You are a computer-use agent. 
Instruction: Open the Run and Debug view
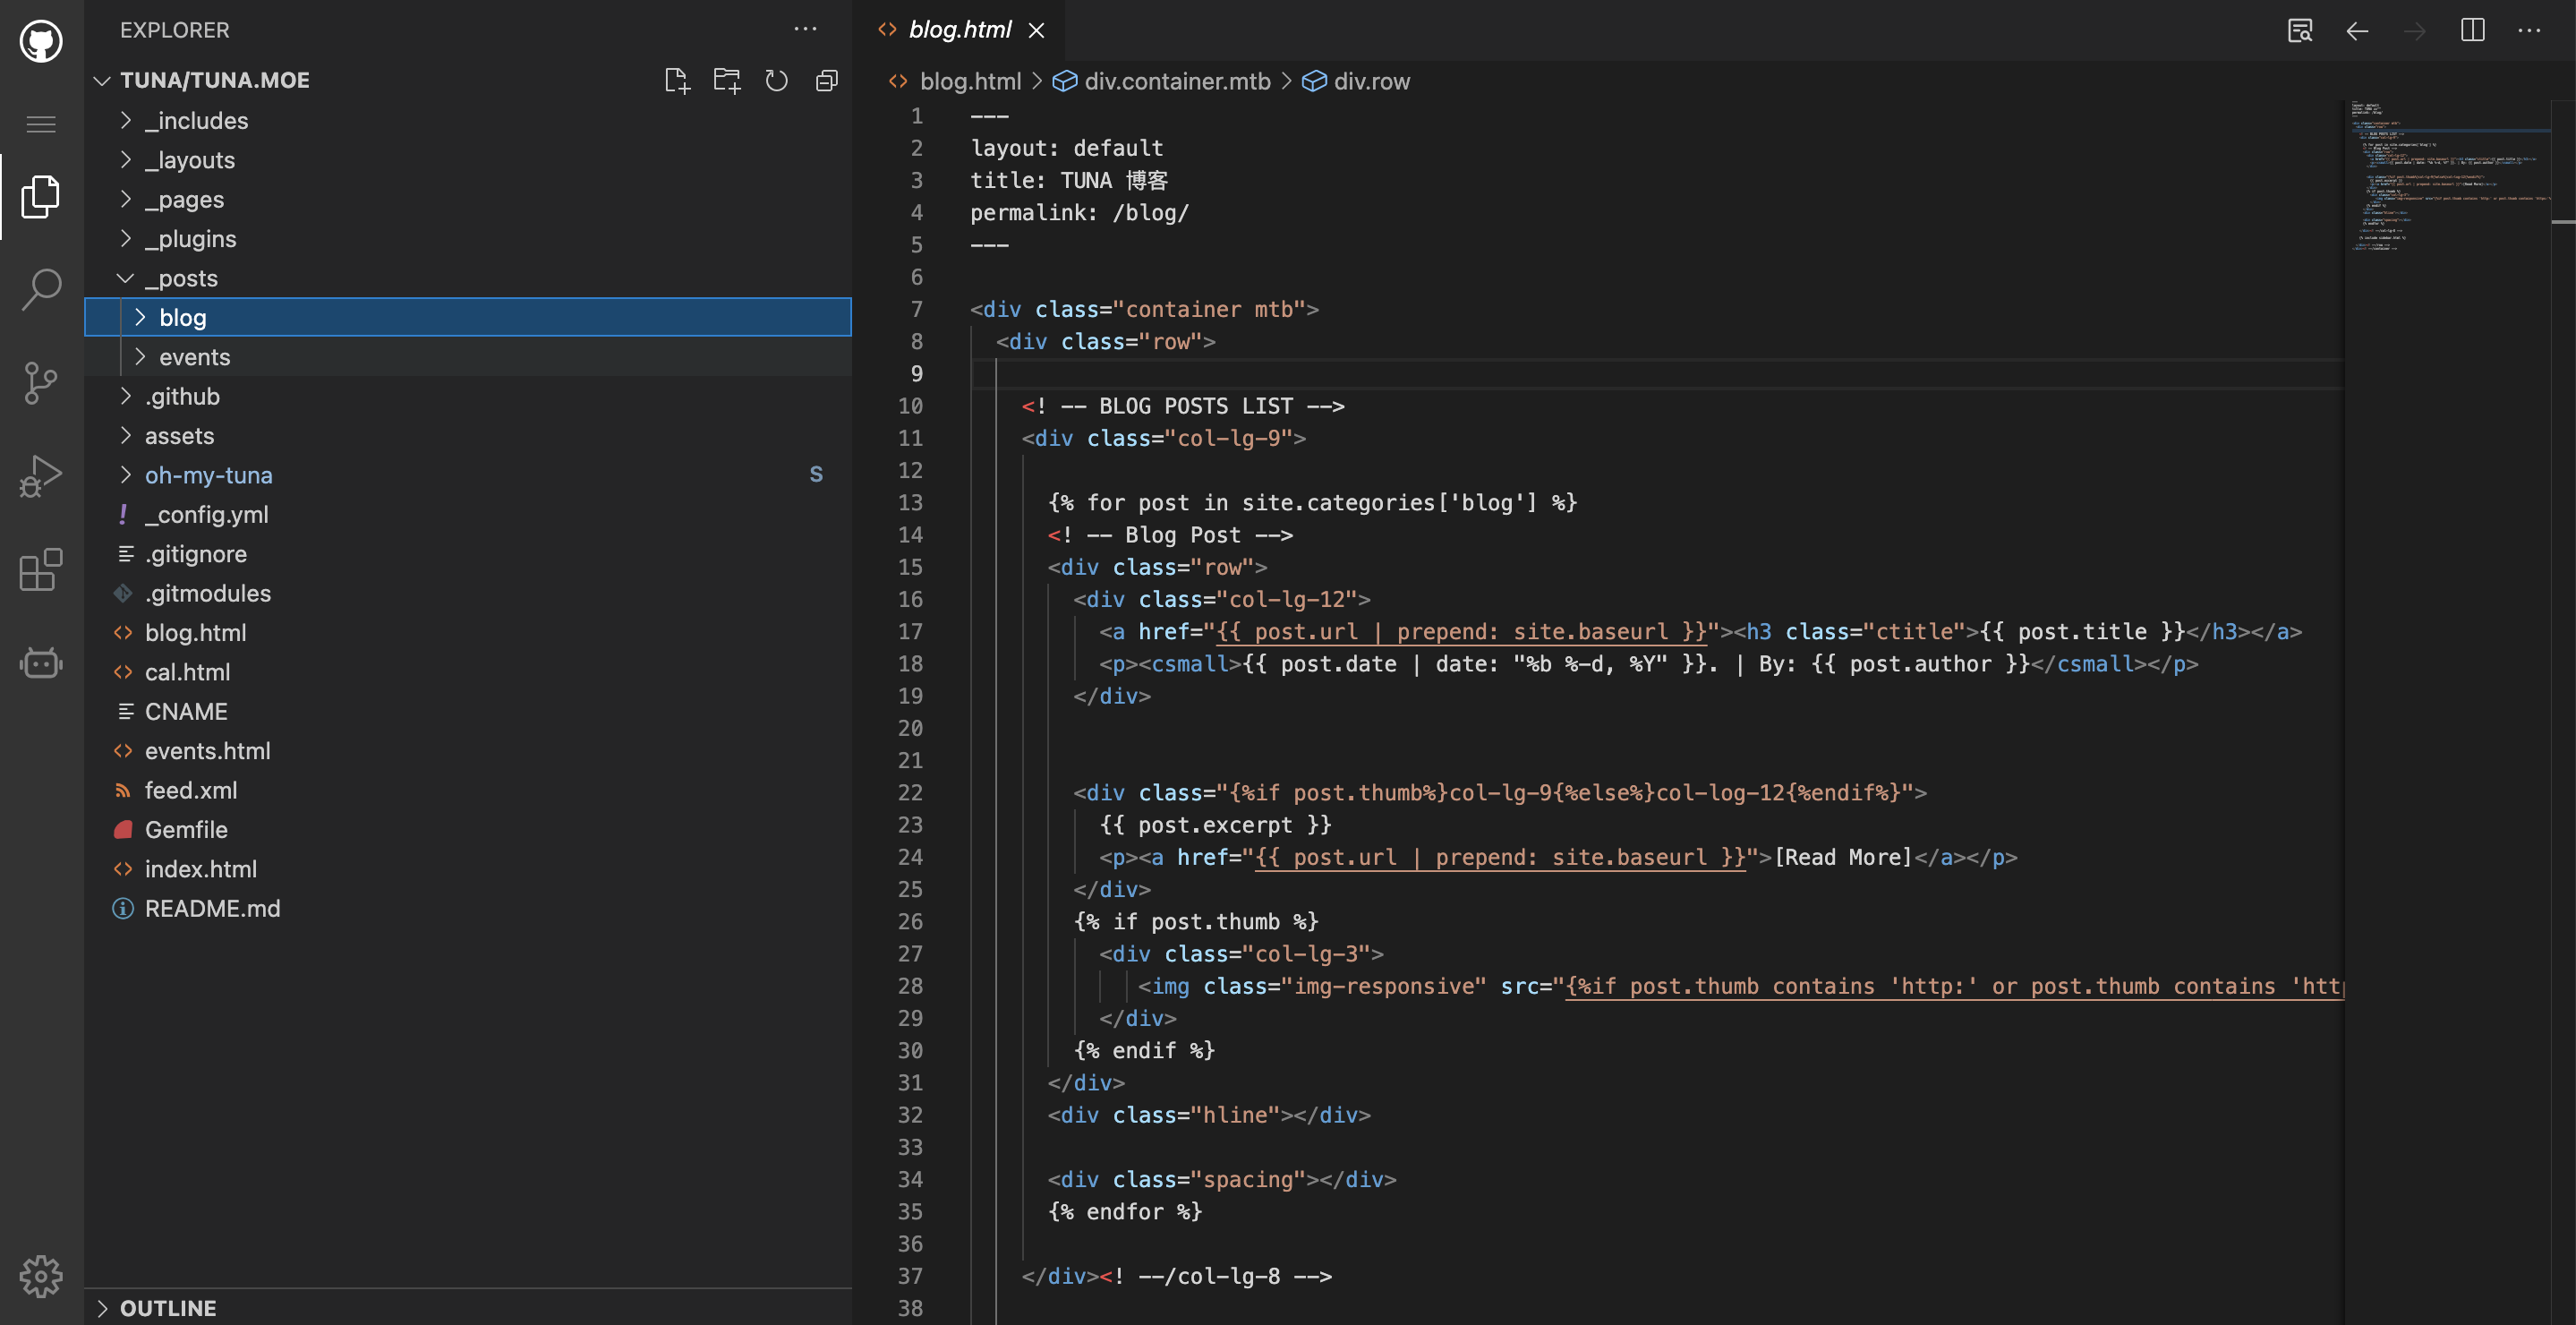coord(41,476)
